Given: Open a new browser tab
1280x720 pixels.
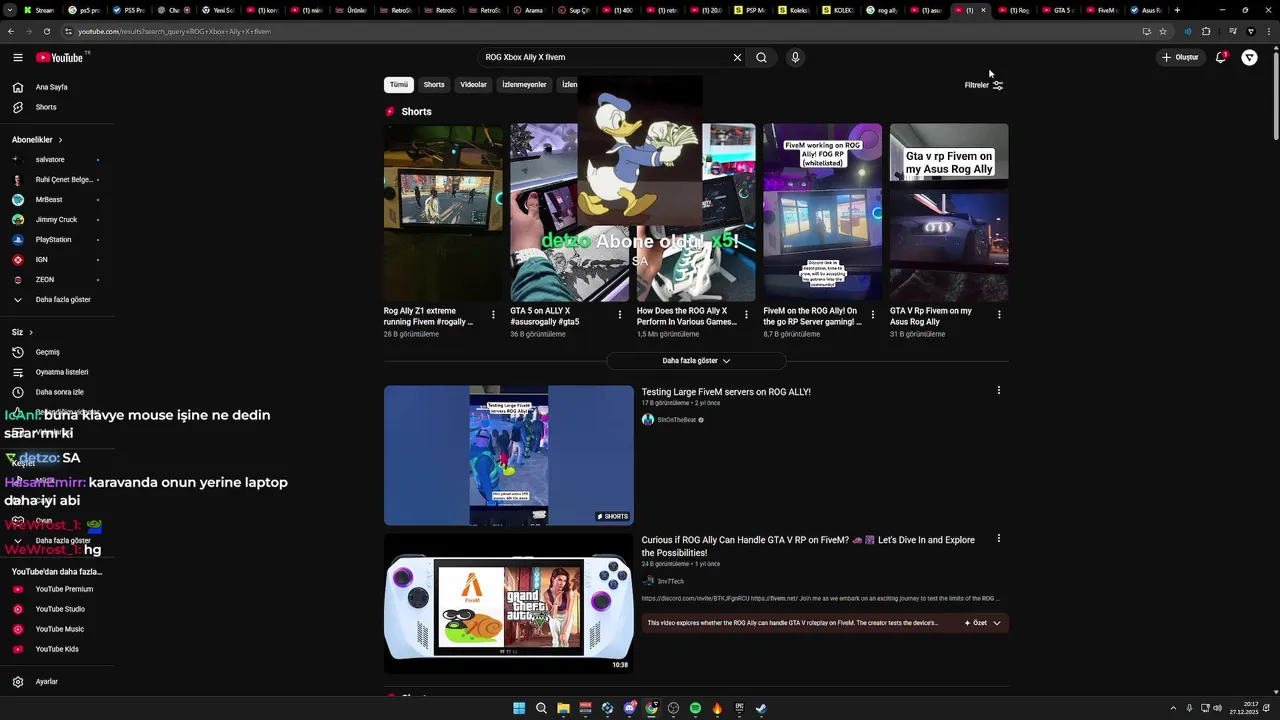Looking at the screenshot, I should [x=1177, y=10].
